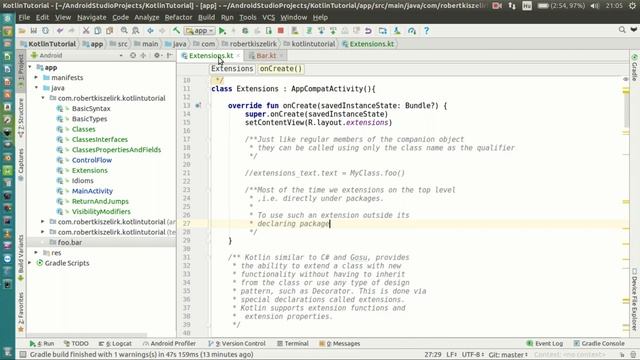640x360 pixels.
Task: Click the onCreate() breadcrumb above editor
Action: pyautogui.click(x=281, y=69)
